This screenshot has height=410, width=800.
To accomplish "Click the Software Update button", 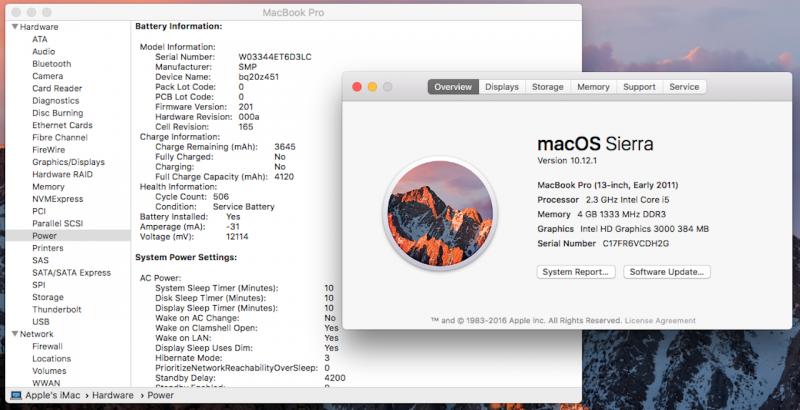I will point(667,272).
